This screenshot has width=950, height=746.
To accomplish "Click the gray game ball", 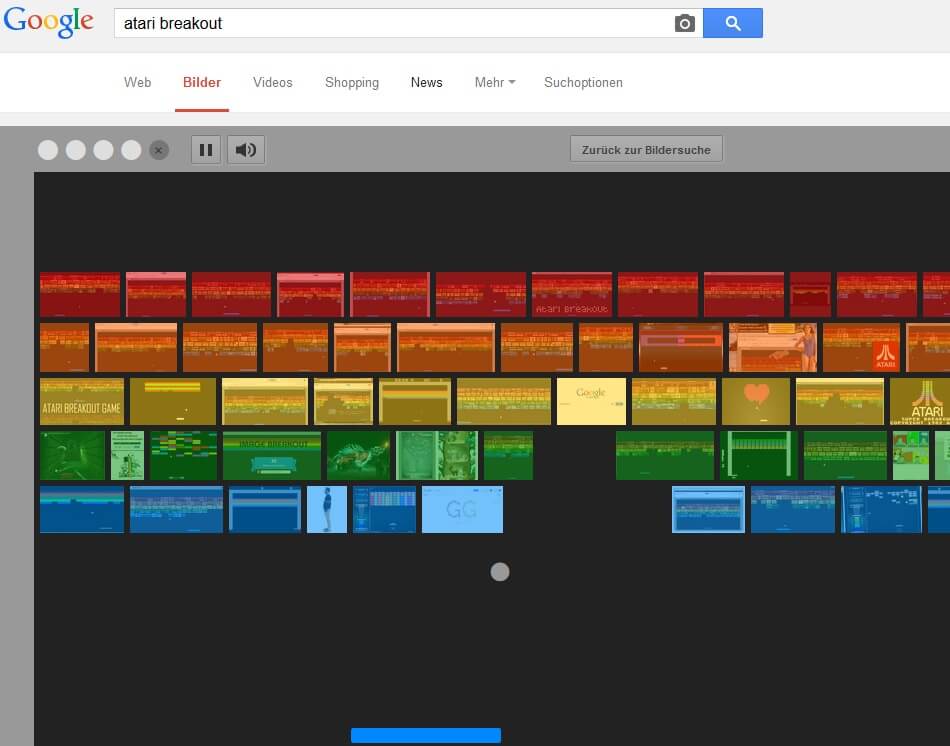I will [x=500, y=571].
